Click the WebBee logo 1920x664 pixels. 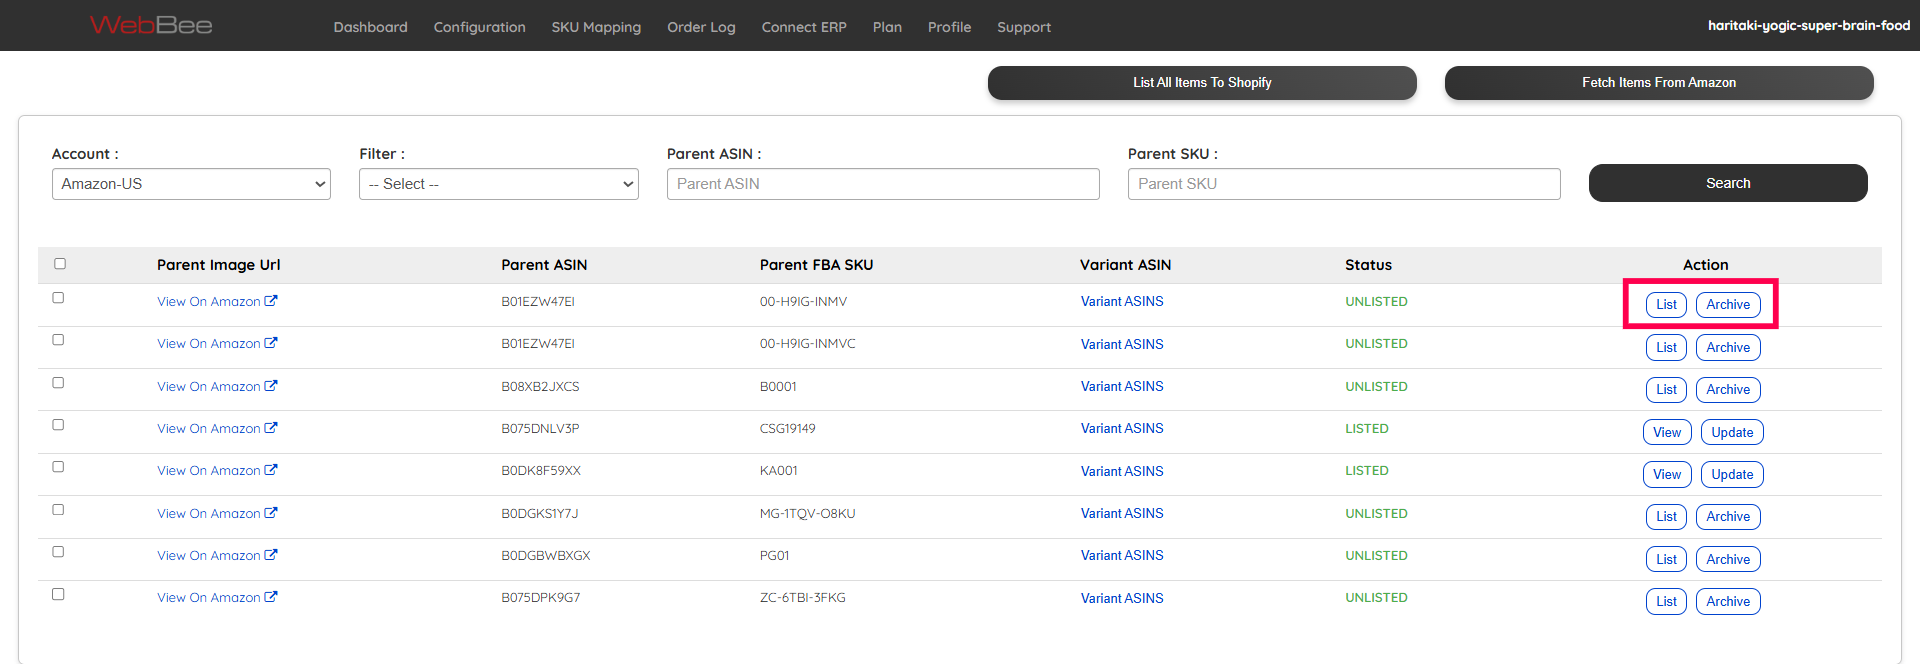click(151, 25)
